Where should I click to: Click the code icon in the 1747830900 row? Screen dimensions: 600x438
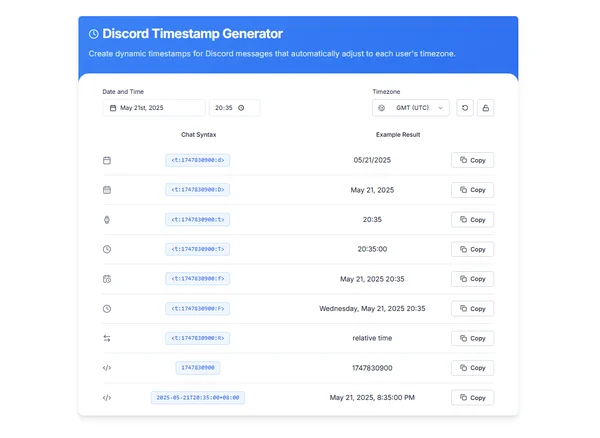(x=107, y=368)
